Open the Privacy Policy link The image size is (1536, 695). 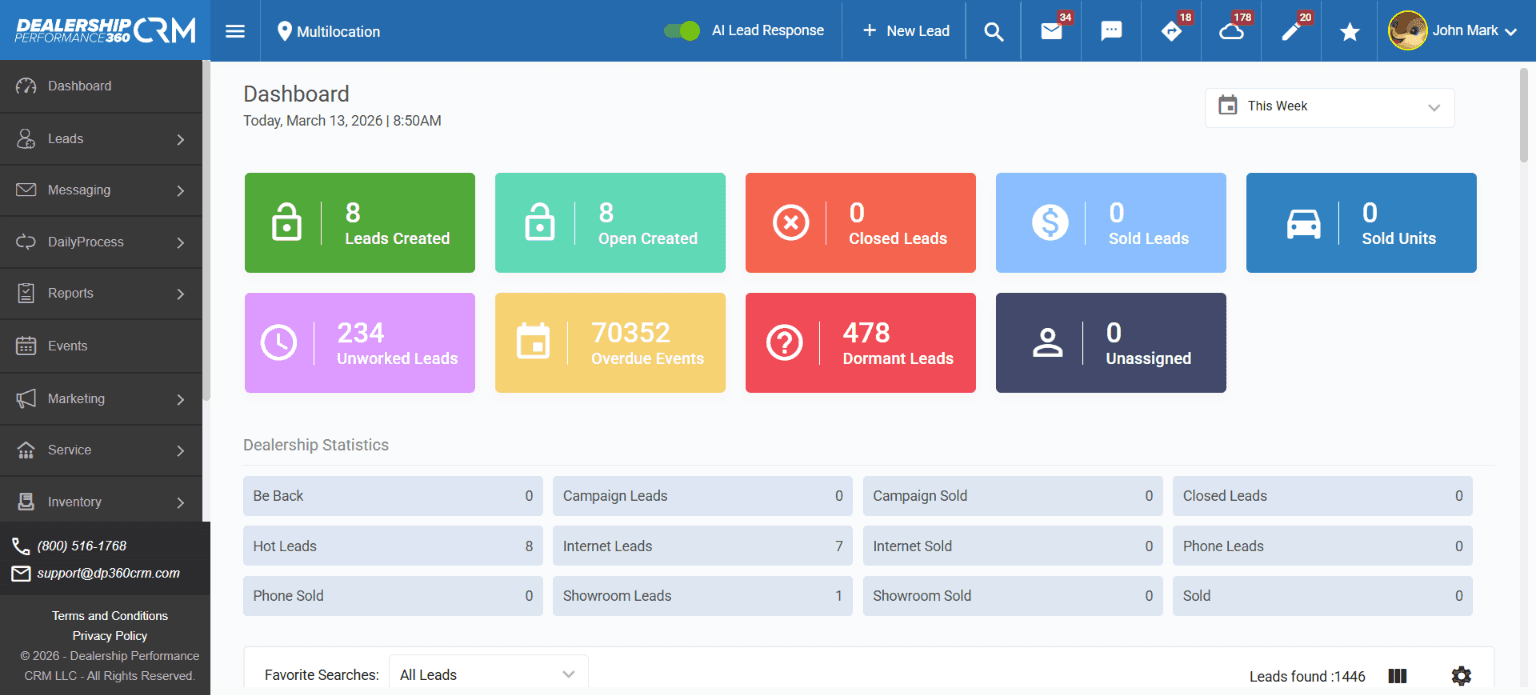pos(110,636)
